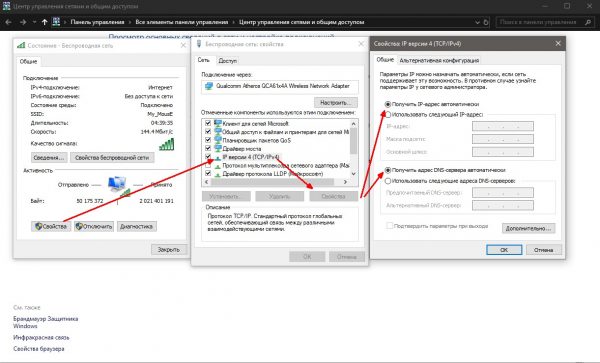Go back with the navigation back arrow
600x363 pixels.
pos(8,22)
